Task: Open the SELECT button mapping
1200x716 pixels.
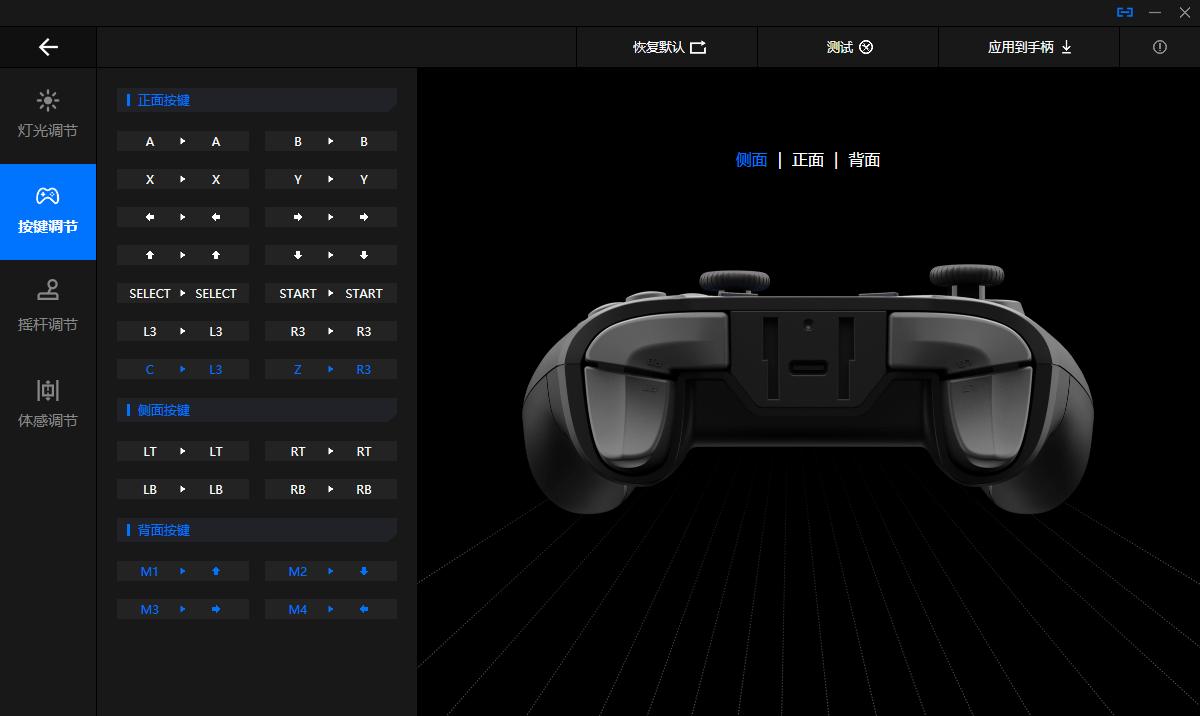Action: (182, 293)
